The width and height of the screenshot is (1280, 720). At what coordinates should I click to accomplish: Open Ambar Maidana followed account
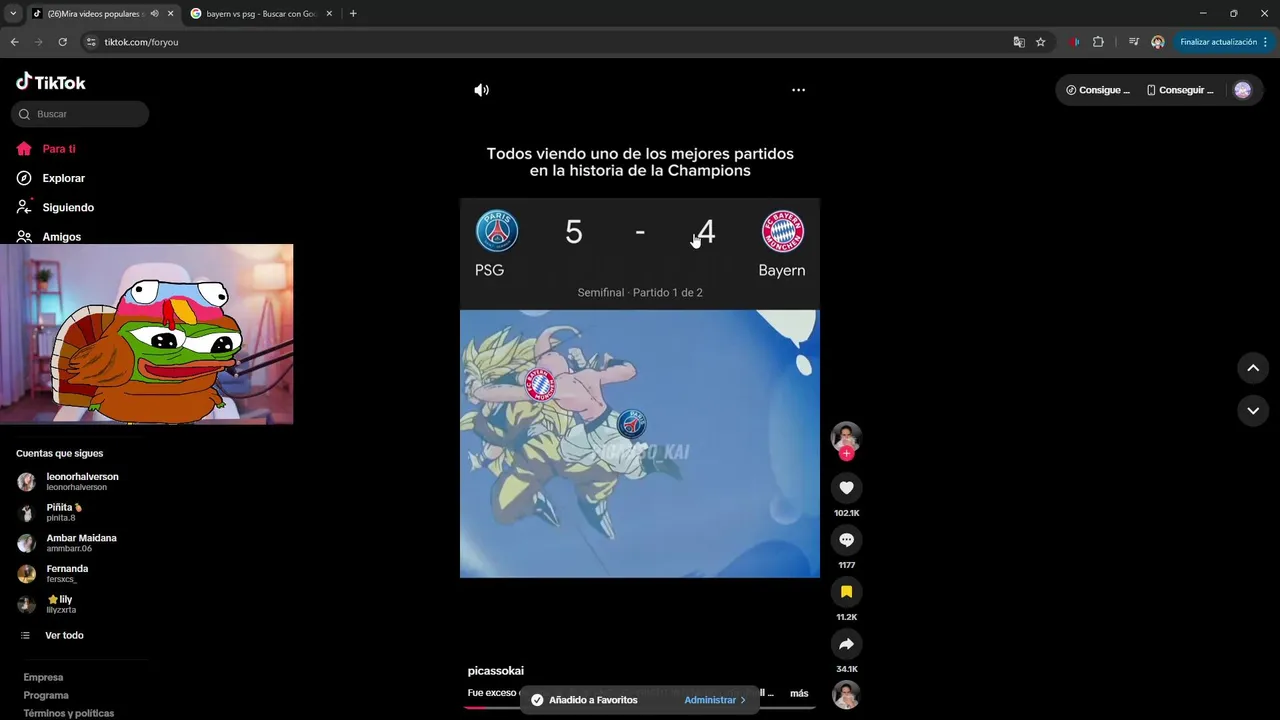coord(67,543)
